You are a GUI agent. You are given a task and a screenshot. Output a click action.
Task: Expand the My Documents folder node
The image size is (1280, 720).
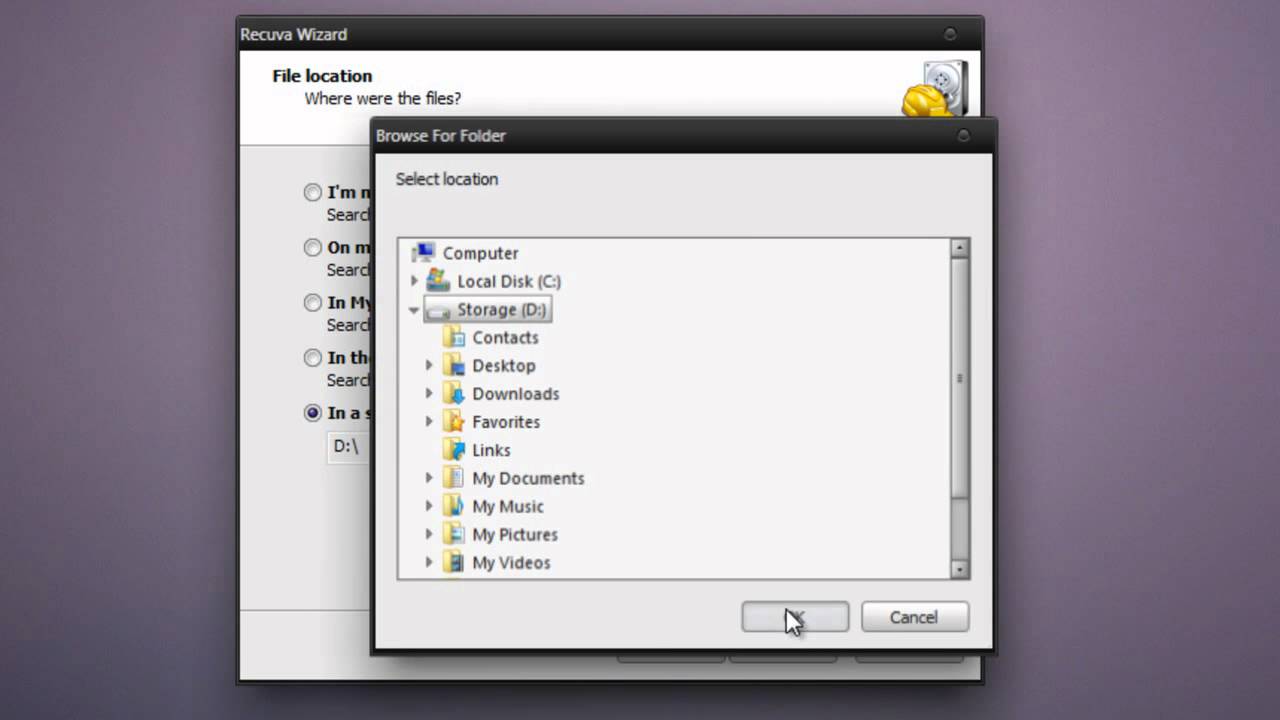point(430,477)
